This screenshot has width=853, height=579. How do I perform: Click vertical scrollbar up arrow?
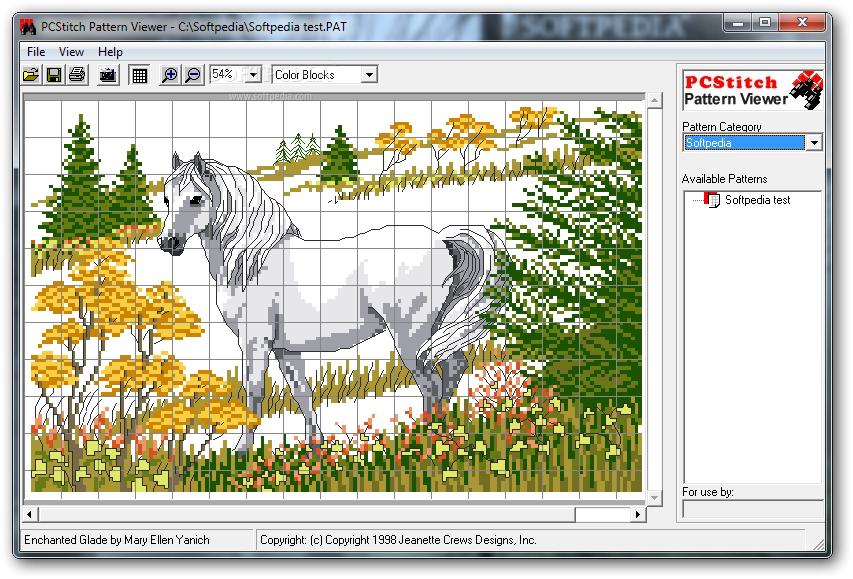coord(654,100)
